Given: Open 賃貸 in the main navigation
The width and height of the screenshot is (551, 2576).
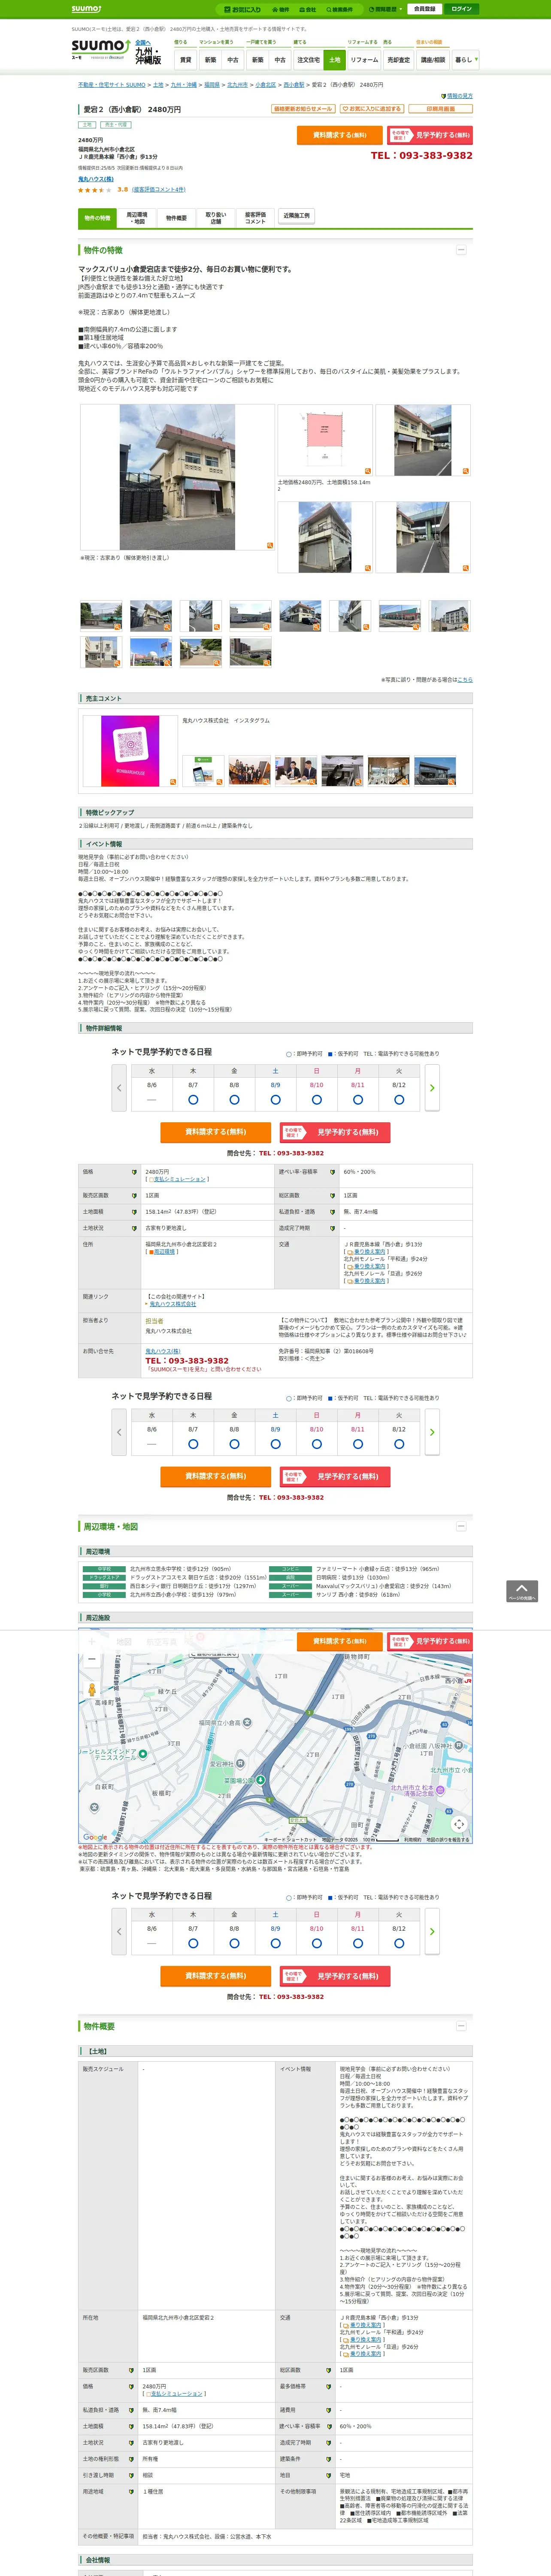Looking at the screenshot, I should (185, 60).
